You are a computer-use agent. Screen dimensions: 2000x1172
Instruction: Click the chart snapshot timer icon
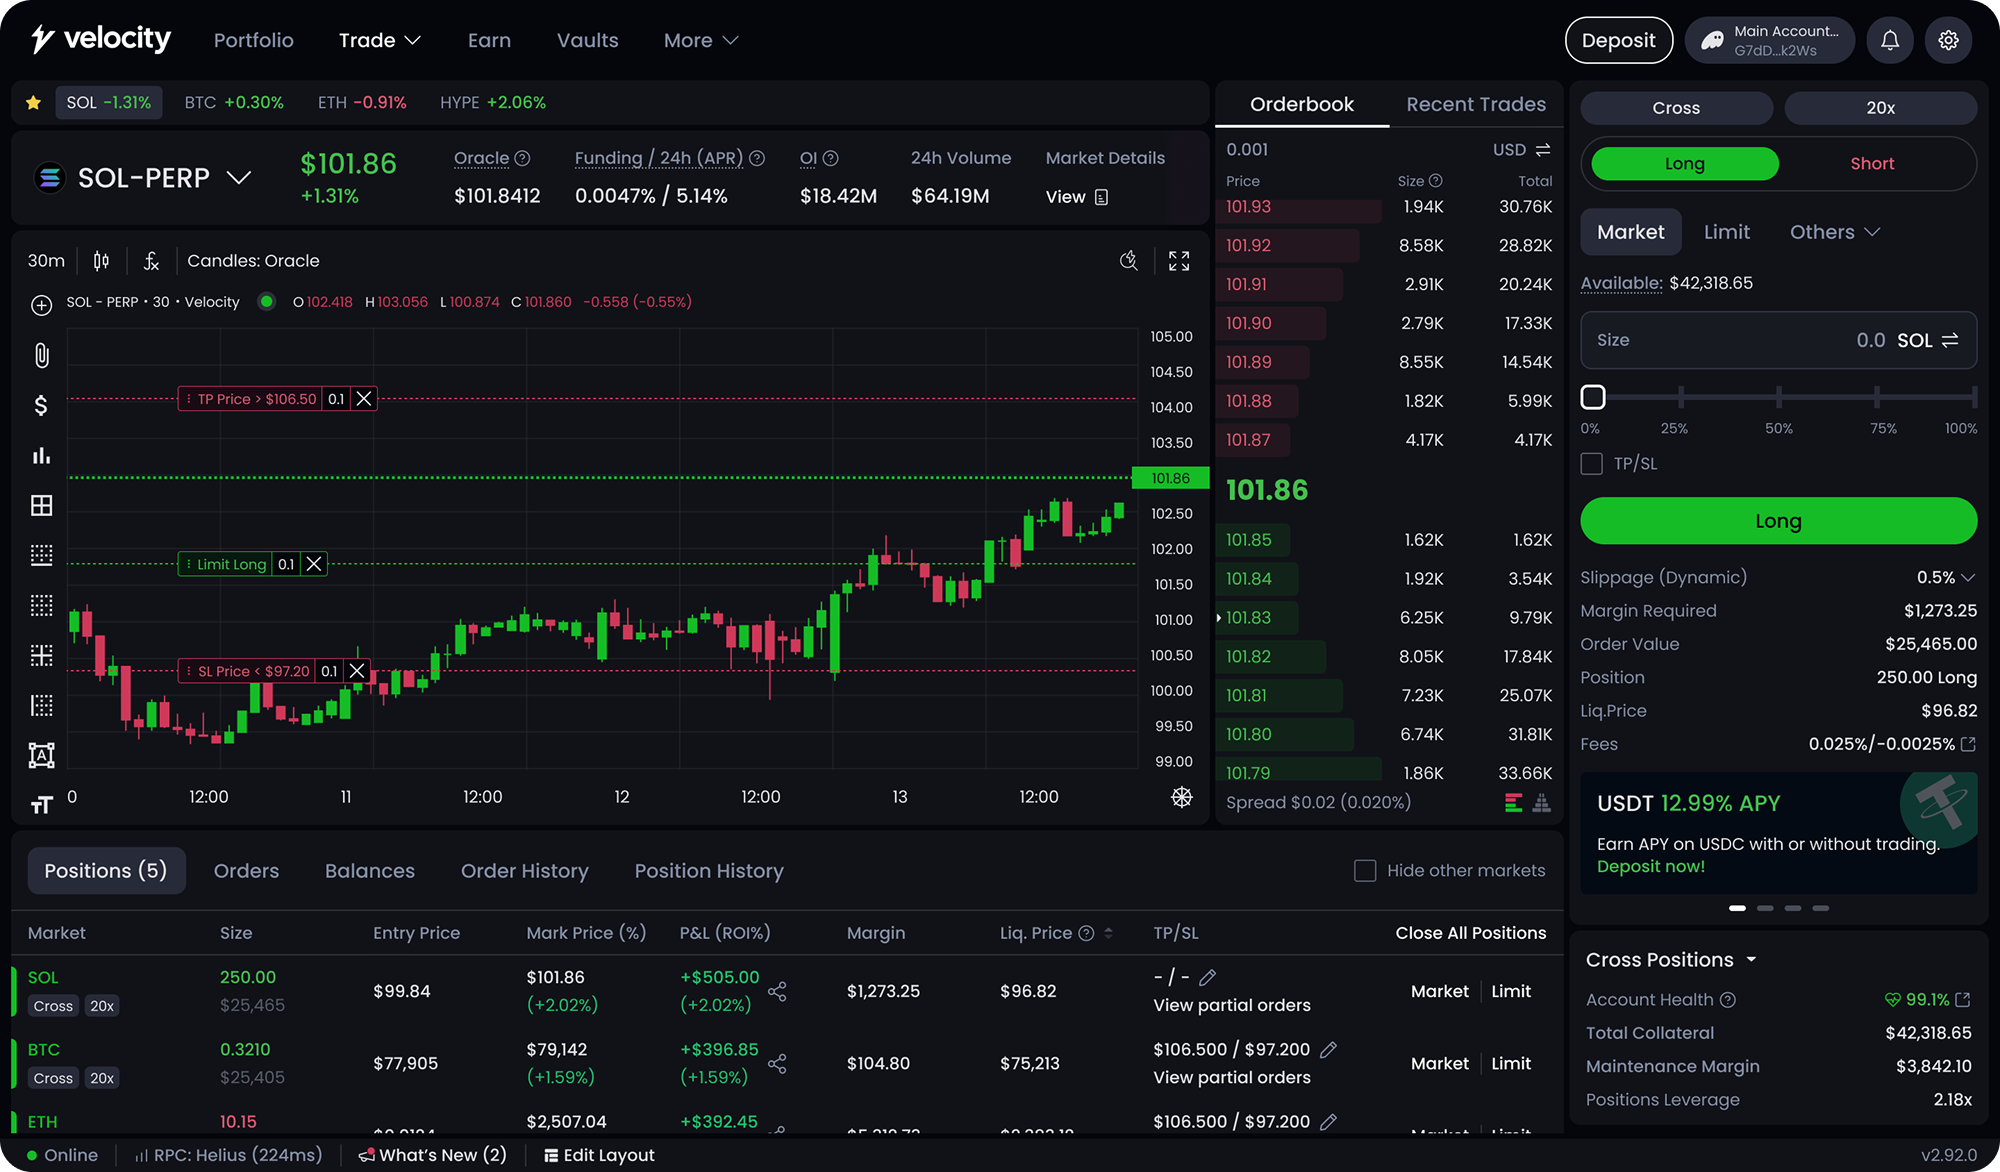point(1129,261)
